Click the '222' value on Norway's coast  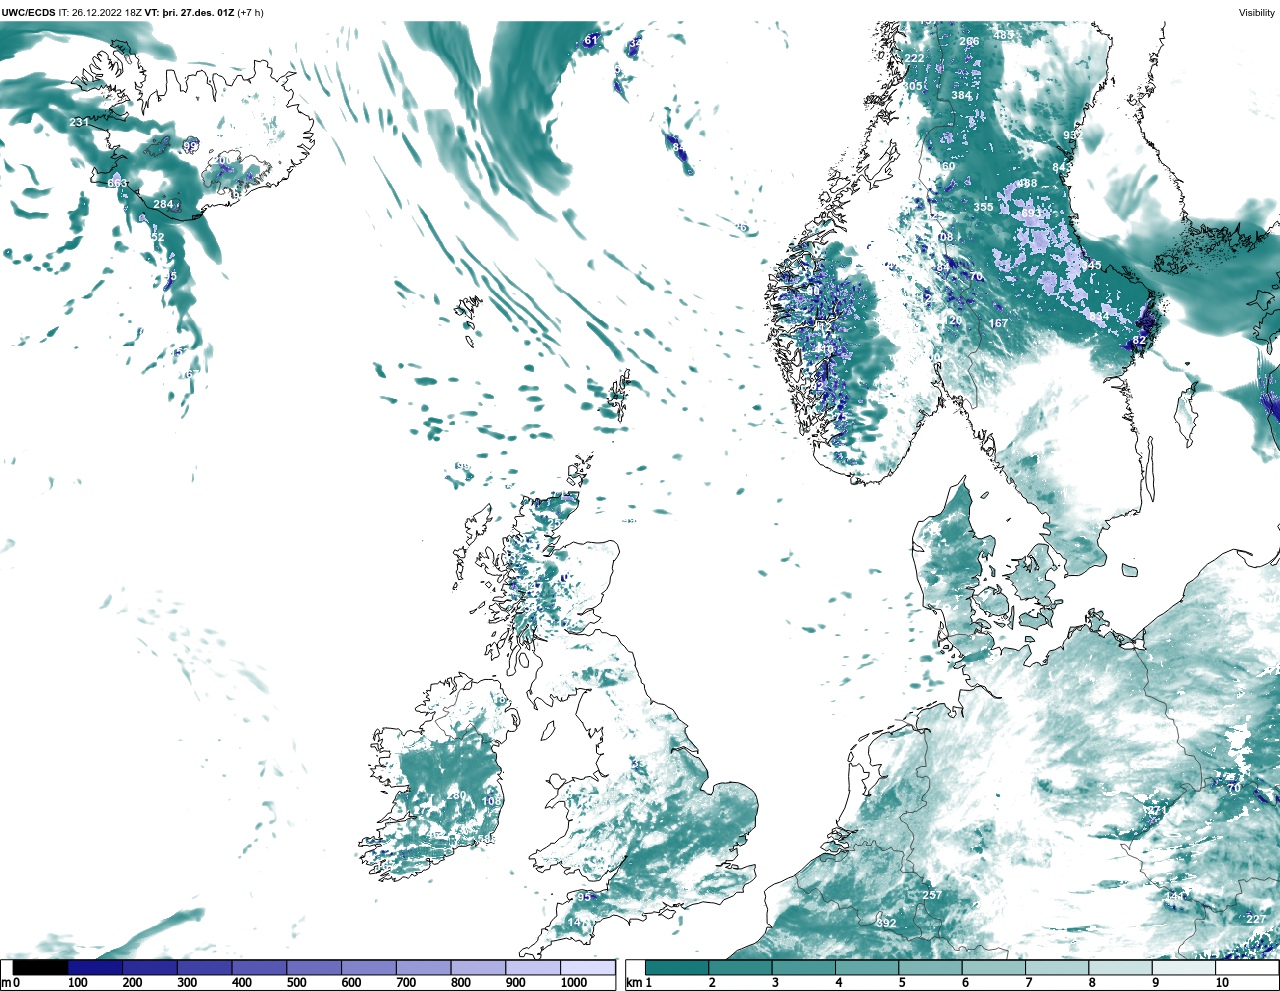point(915,58)
